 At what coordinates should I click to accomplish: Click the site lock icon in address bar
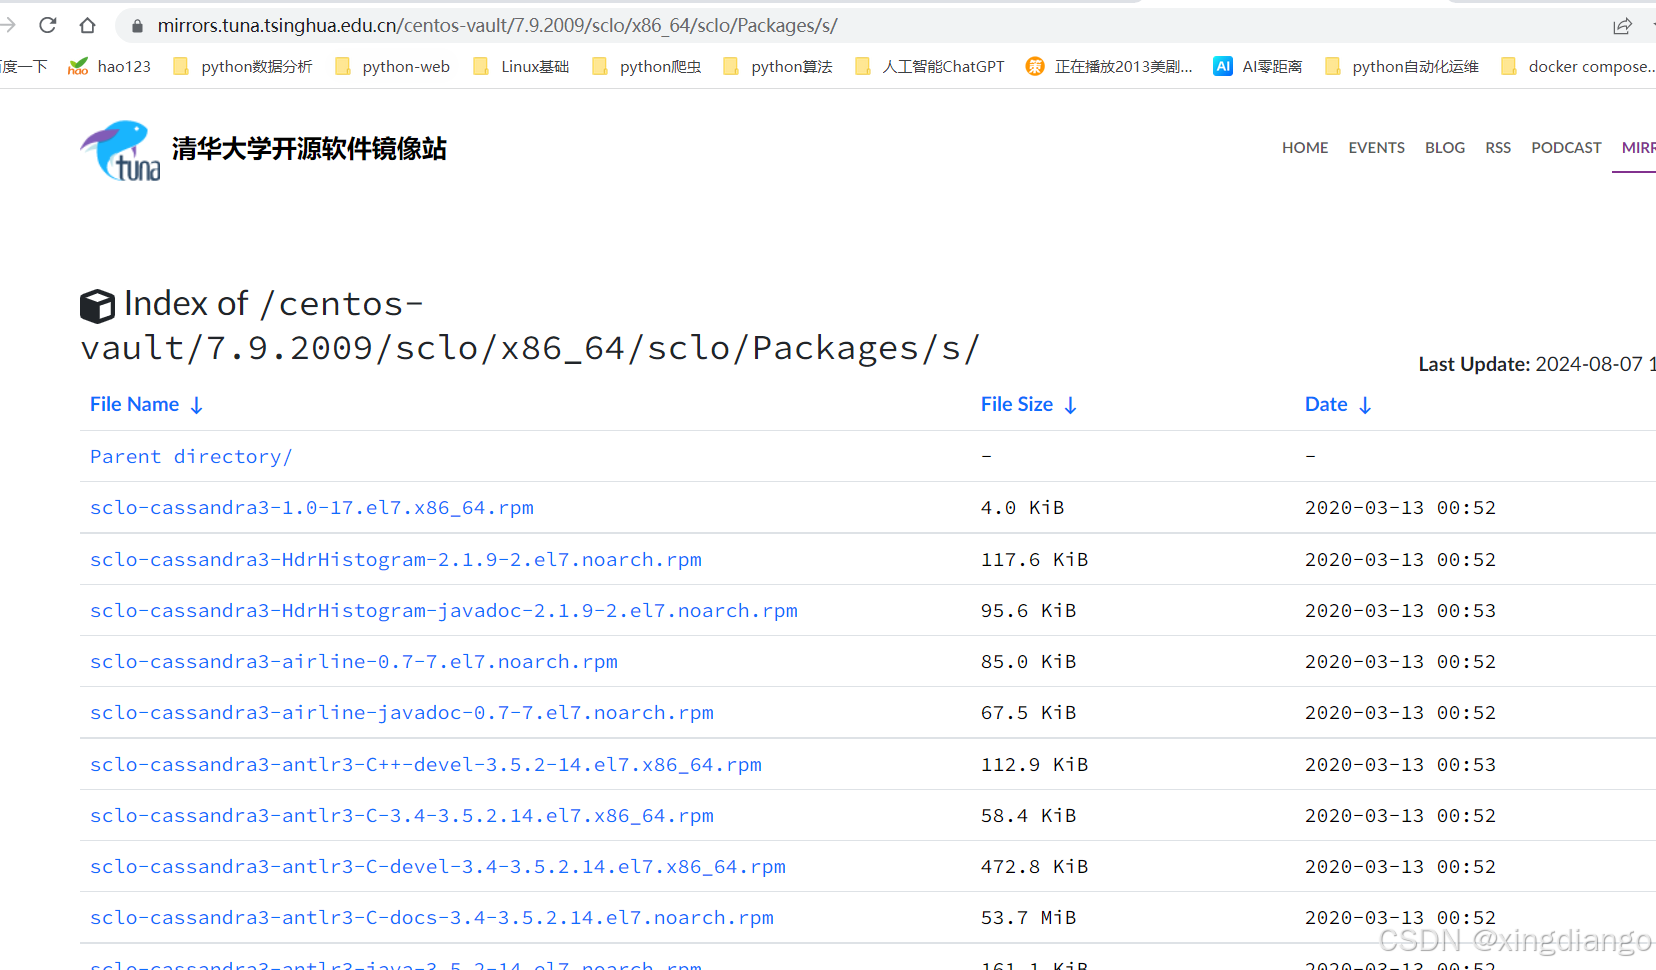tap(138, 26)
